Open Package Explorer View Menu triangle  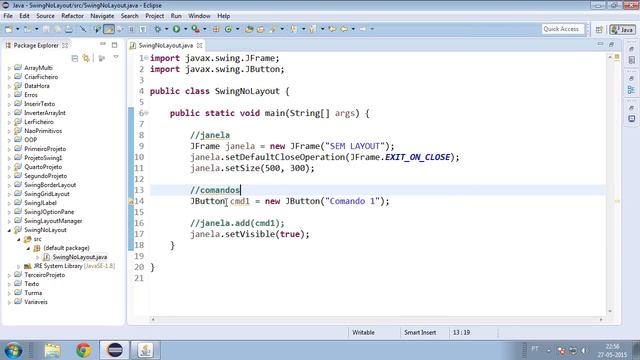[116, 58]
